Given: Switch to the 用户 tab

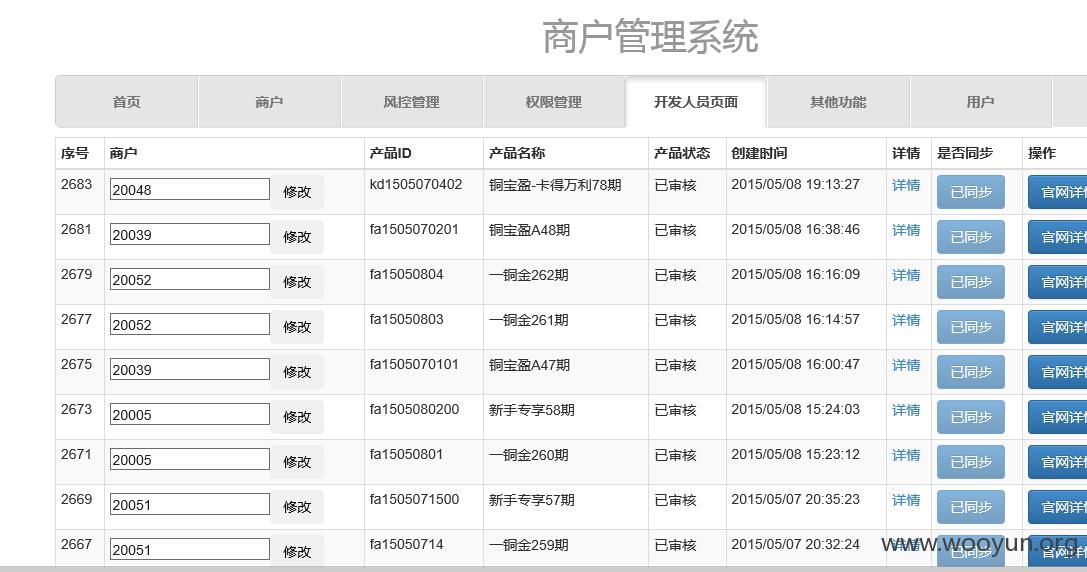Looking at the screenshot, I should click(x=980, y=102).
